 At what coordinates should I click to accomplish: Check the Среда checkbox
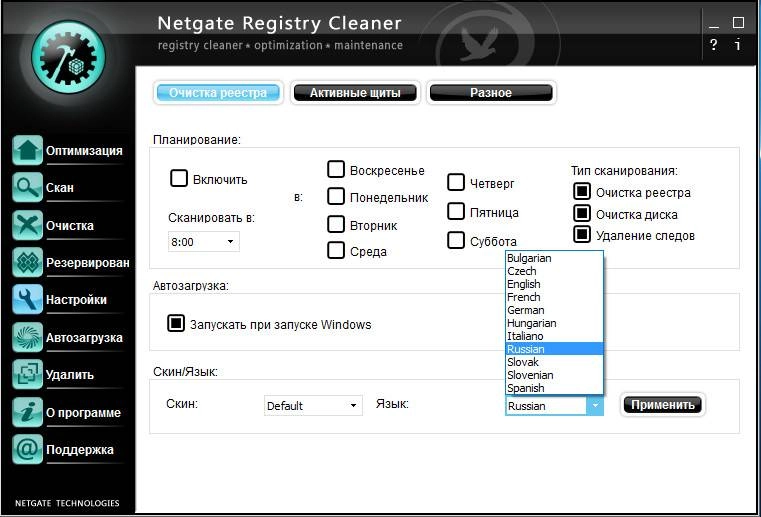pyautogui.click(x=336, y=250)
